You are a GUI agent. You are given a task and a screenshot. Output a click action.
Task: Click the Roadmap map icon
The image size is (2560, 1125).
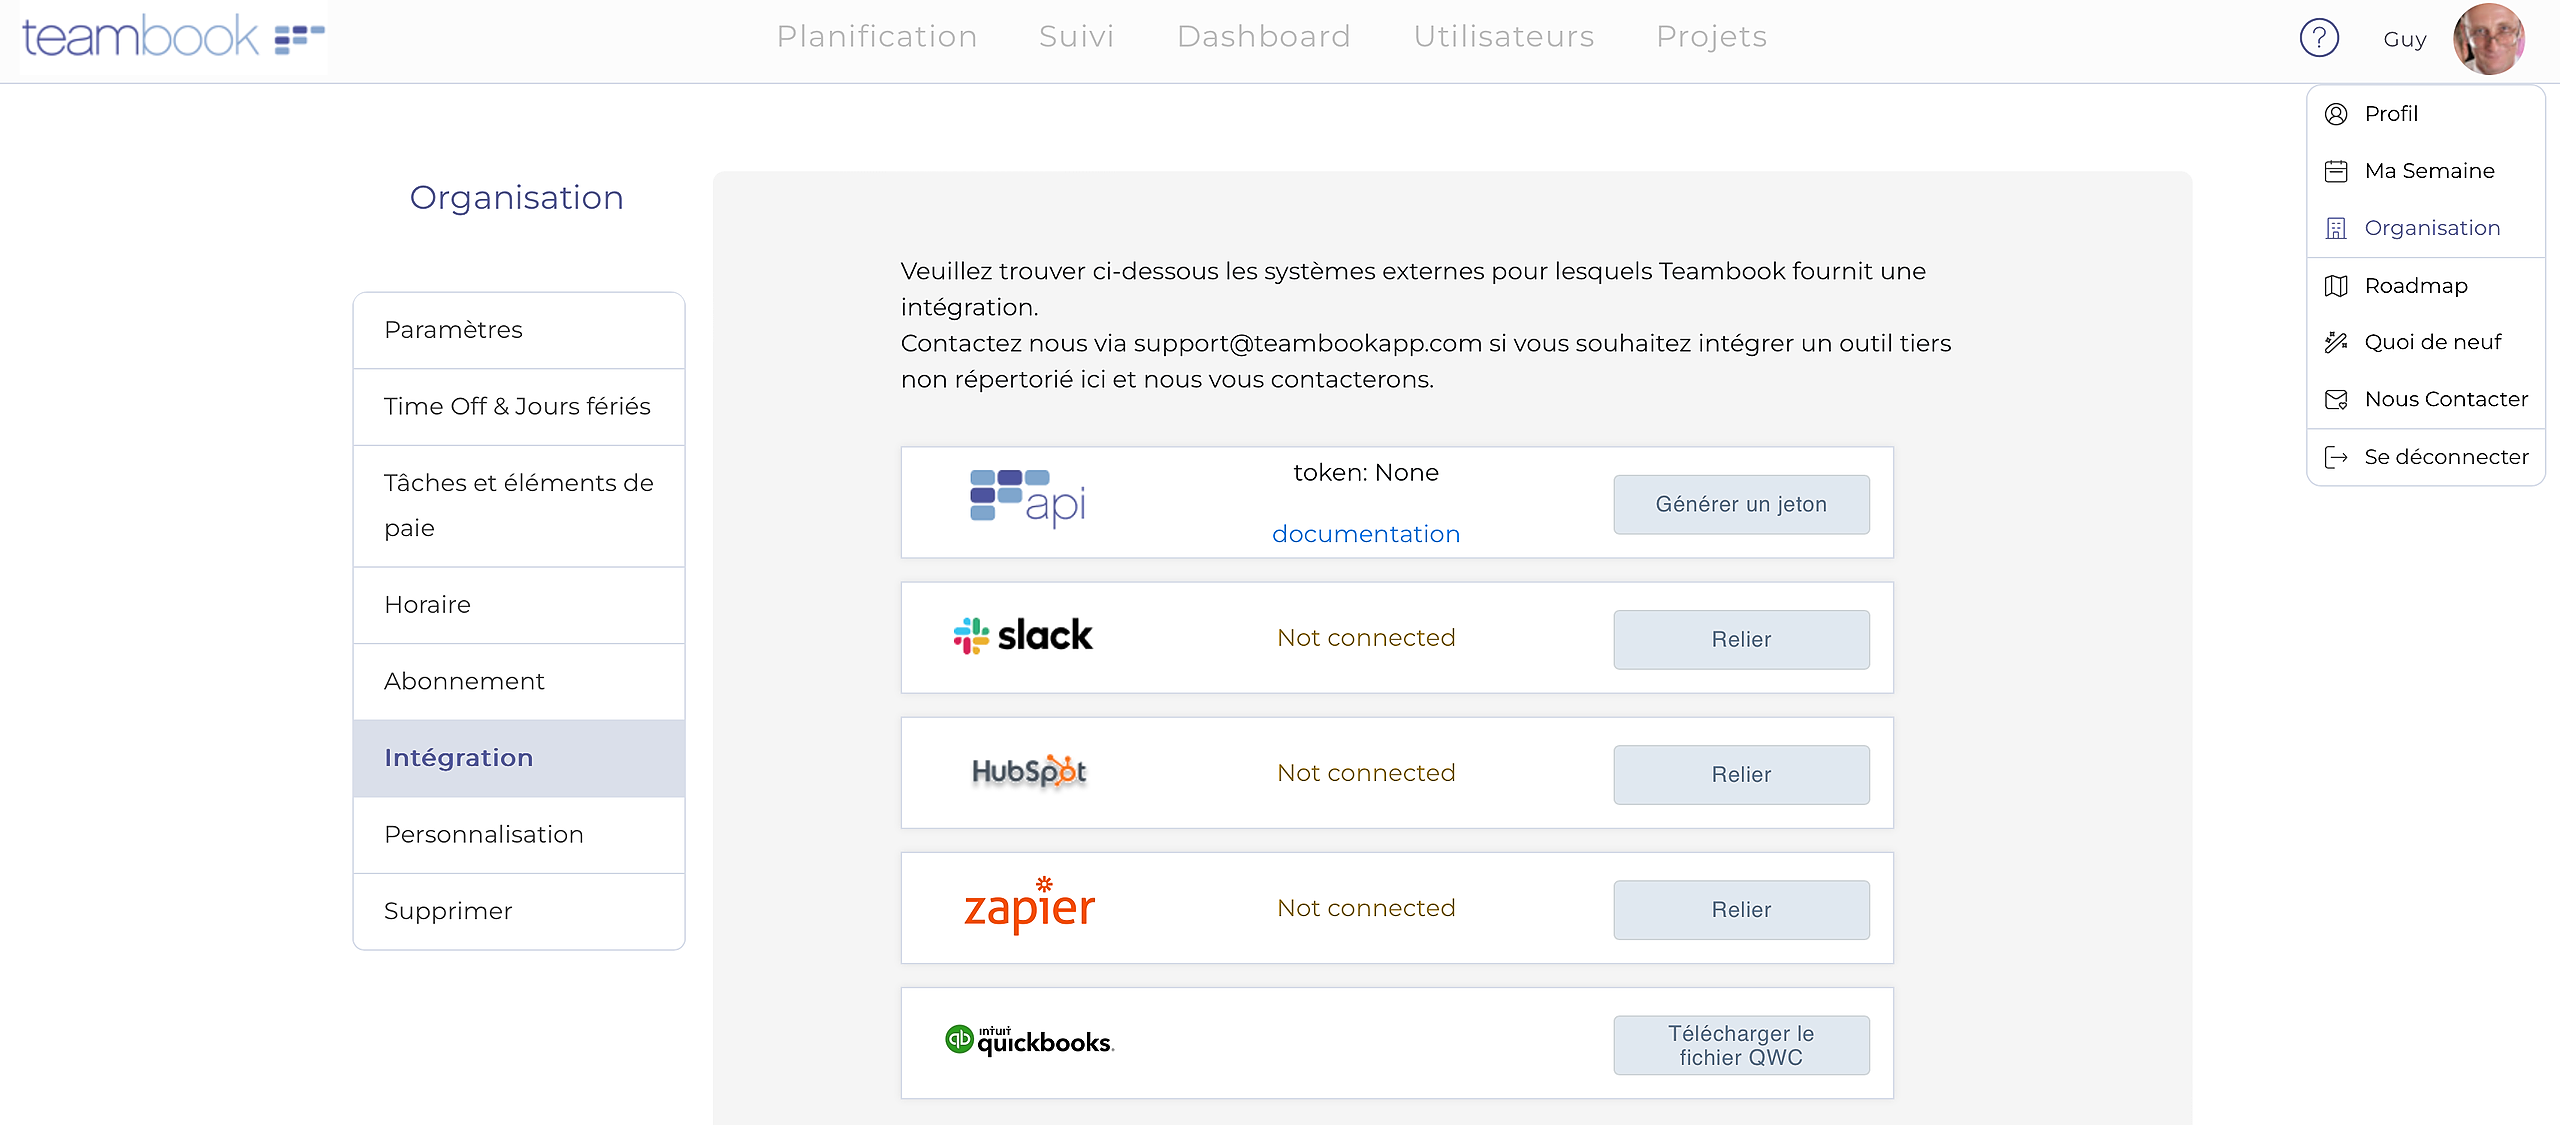[2336, 286]
